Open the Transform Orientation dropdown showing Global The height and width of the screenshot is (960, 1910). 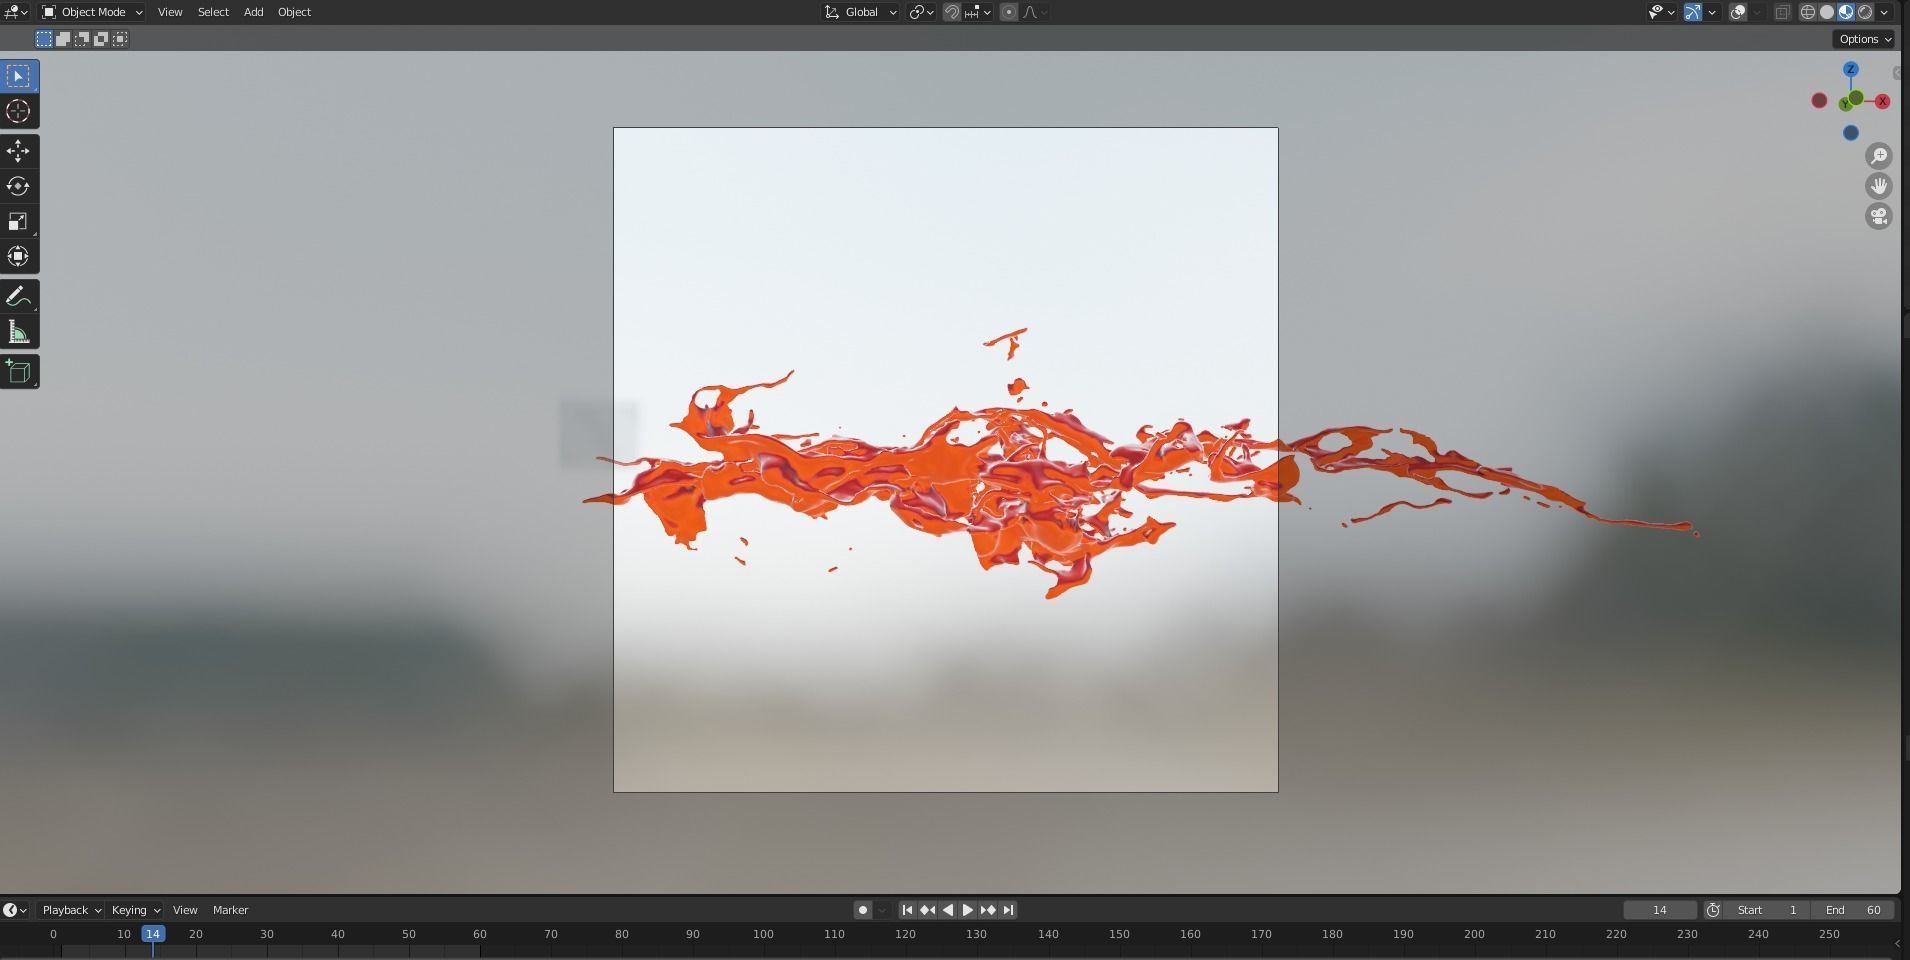tap(858, 11)
